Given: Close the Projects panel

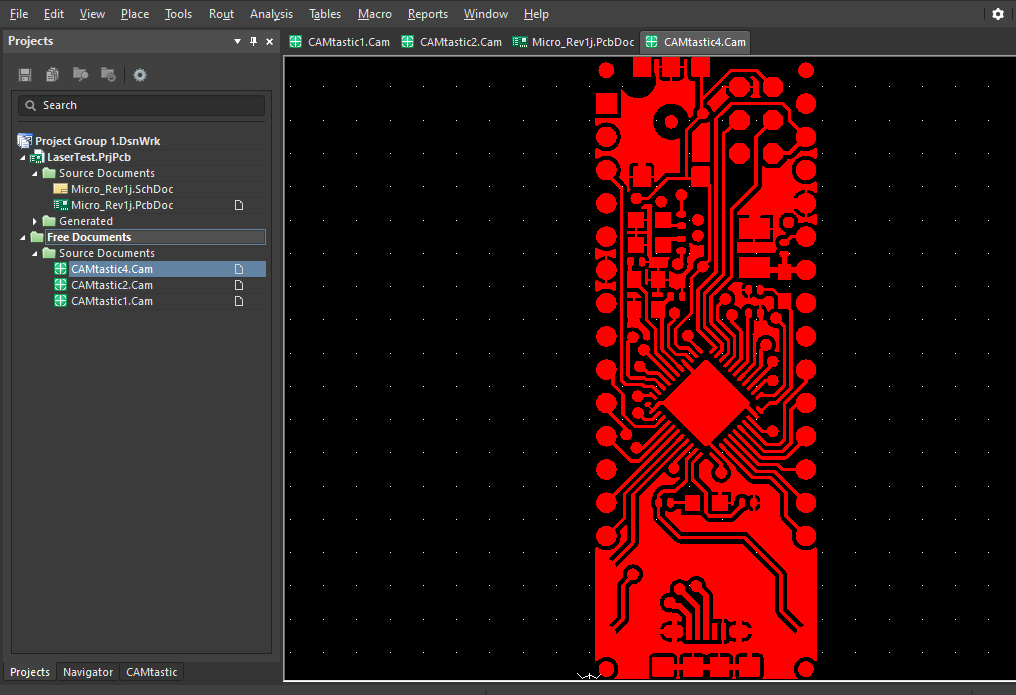Looking at the screenshot, I should click(270, 41).
